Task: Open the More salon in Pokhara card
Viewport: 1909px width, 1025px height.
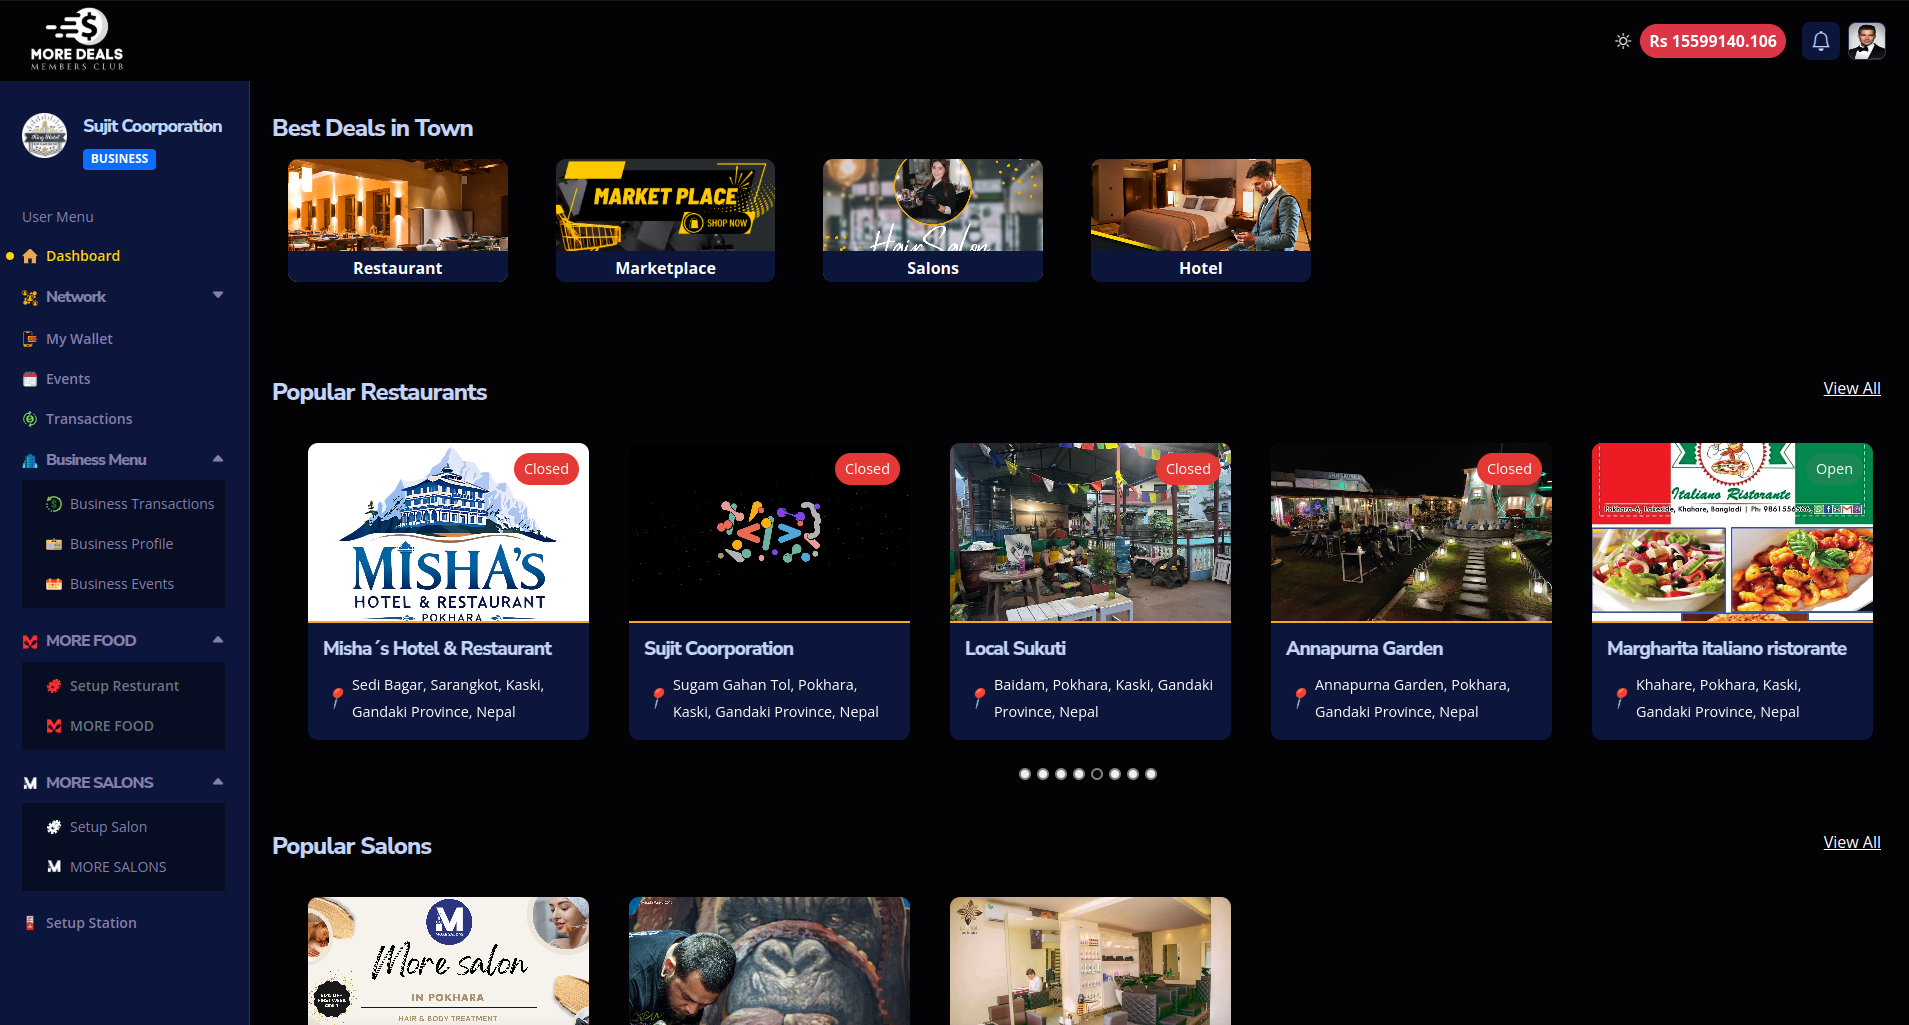Action: (x=448, y=961)
